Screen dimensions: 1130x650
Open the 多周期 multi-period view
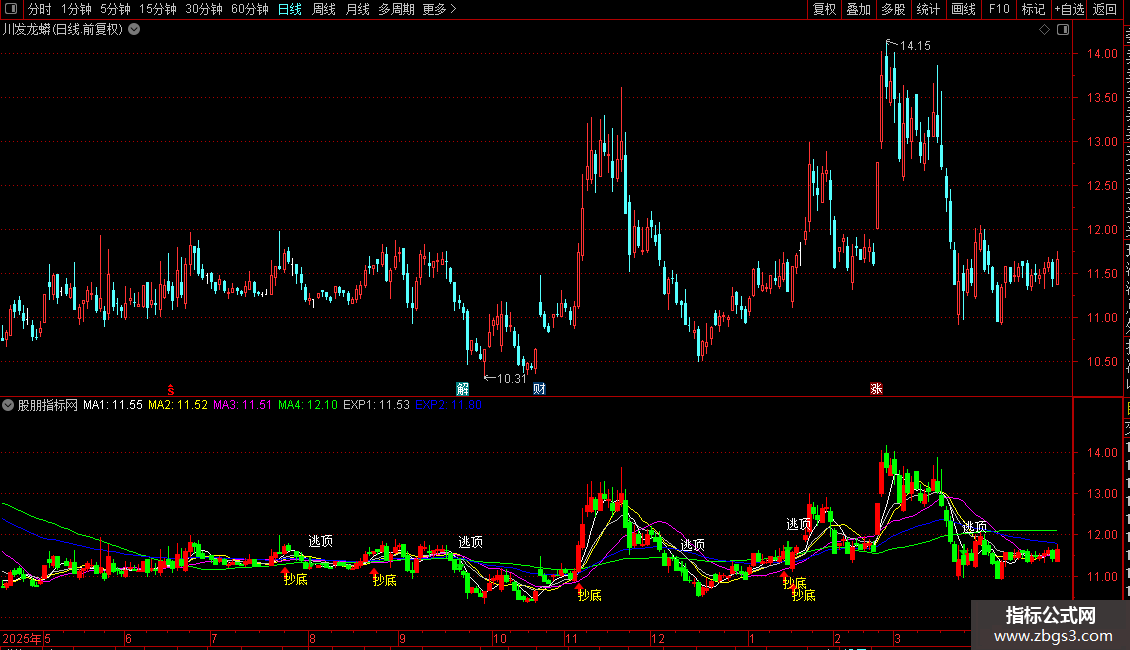click(x=396, y=9)
